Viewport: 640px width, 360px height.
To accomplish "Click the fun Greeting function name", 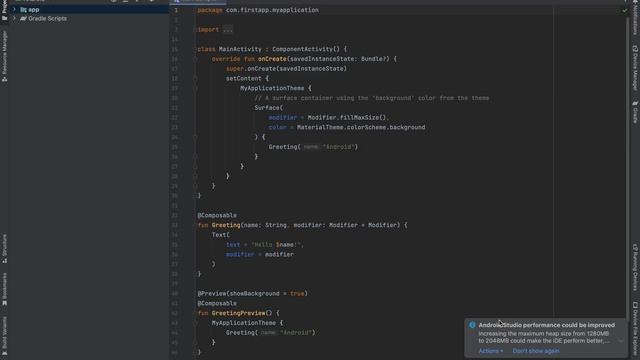I will click(226, 225).
